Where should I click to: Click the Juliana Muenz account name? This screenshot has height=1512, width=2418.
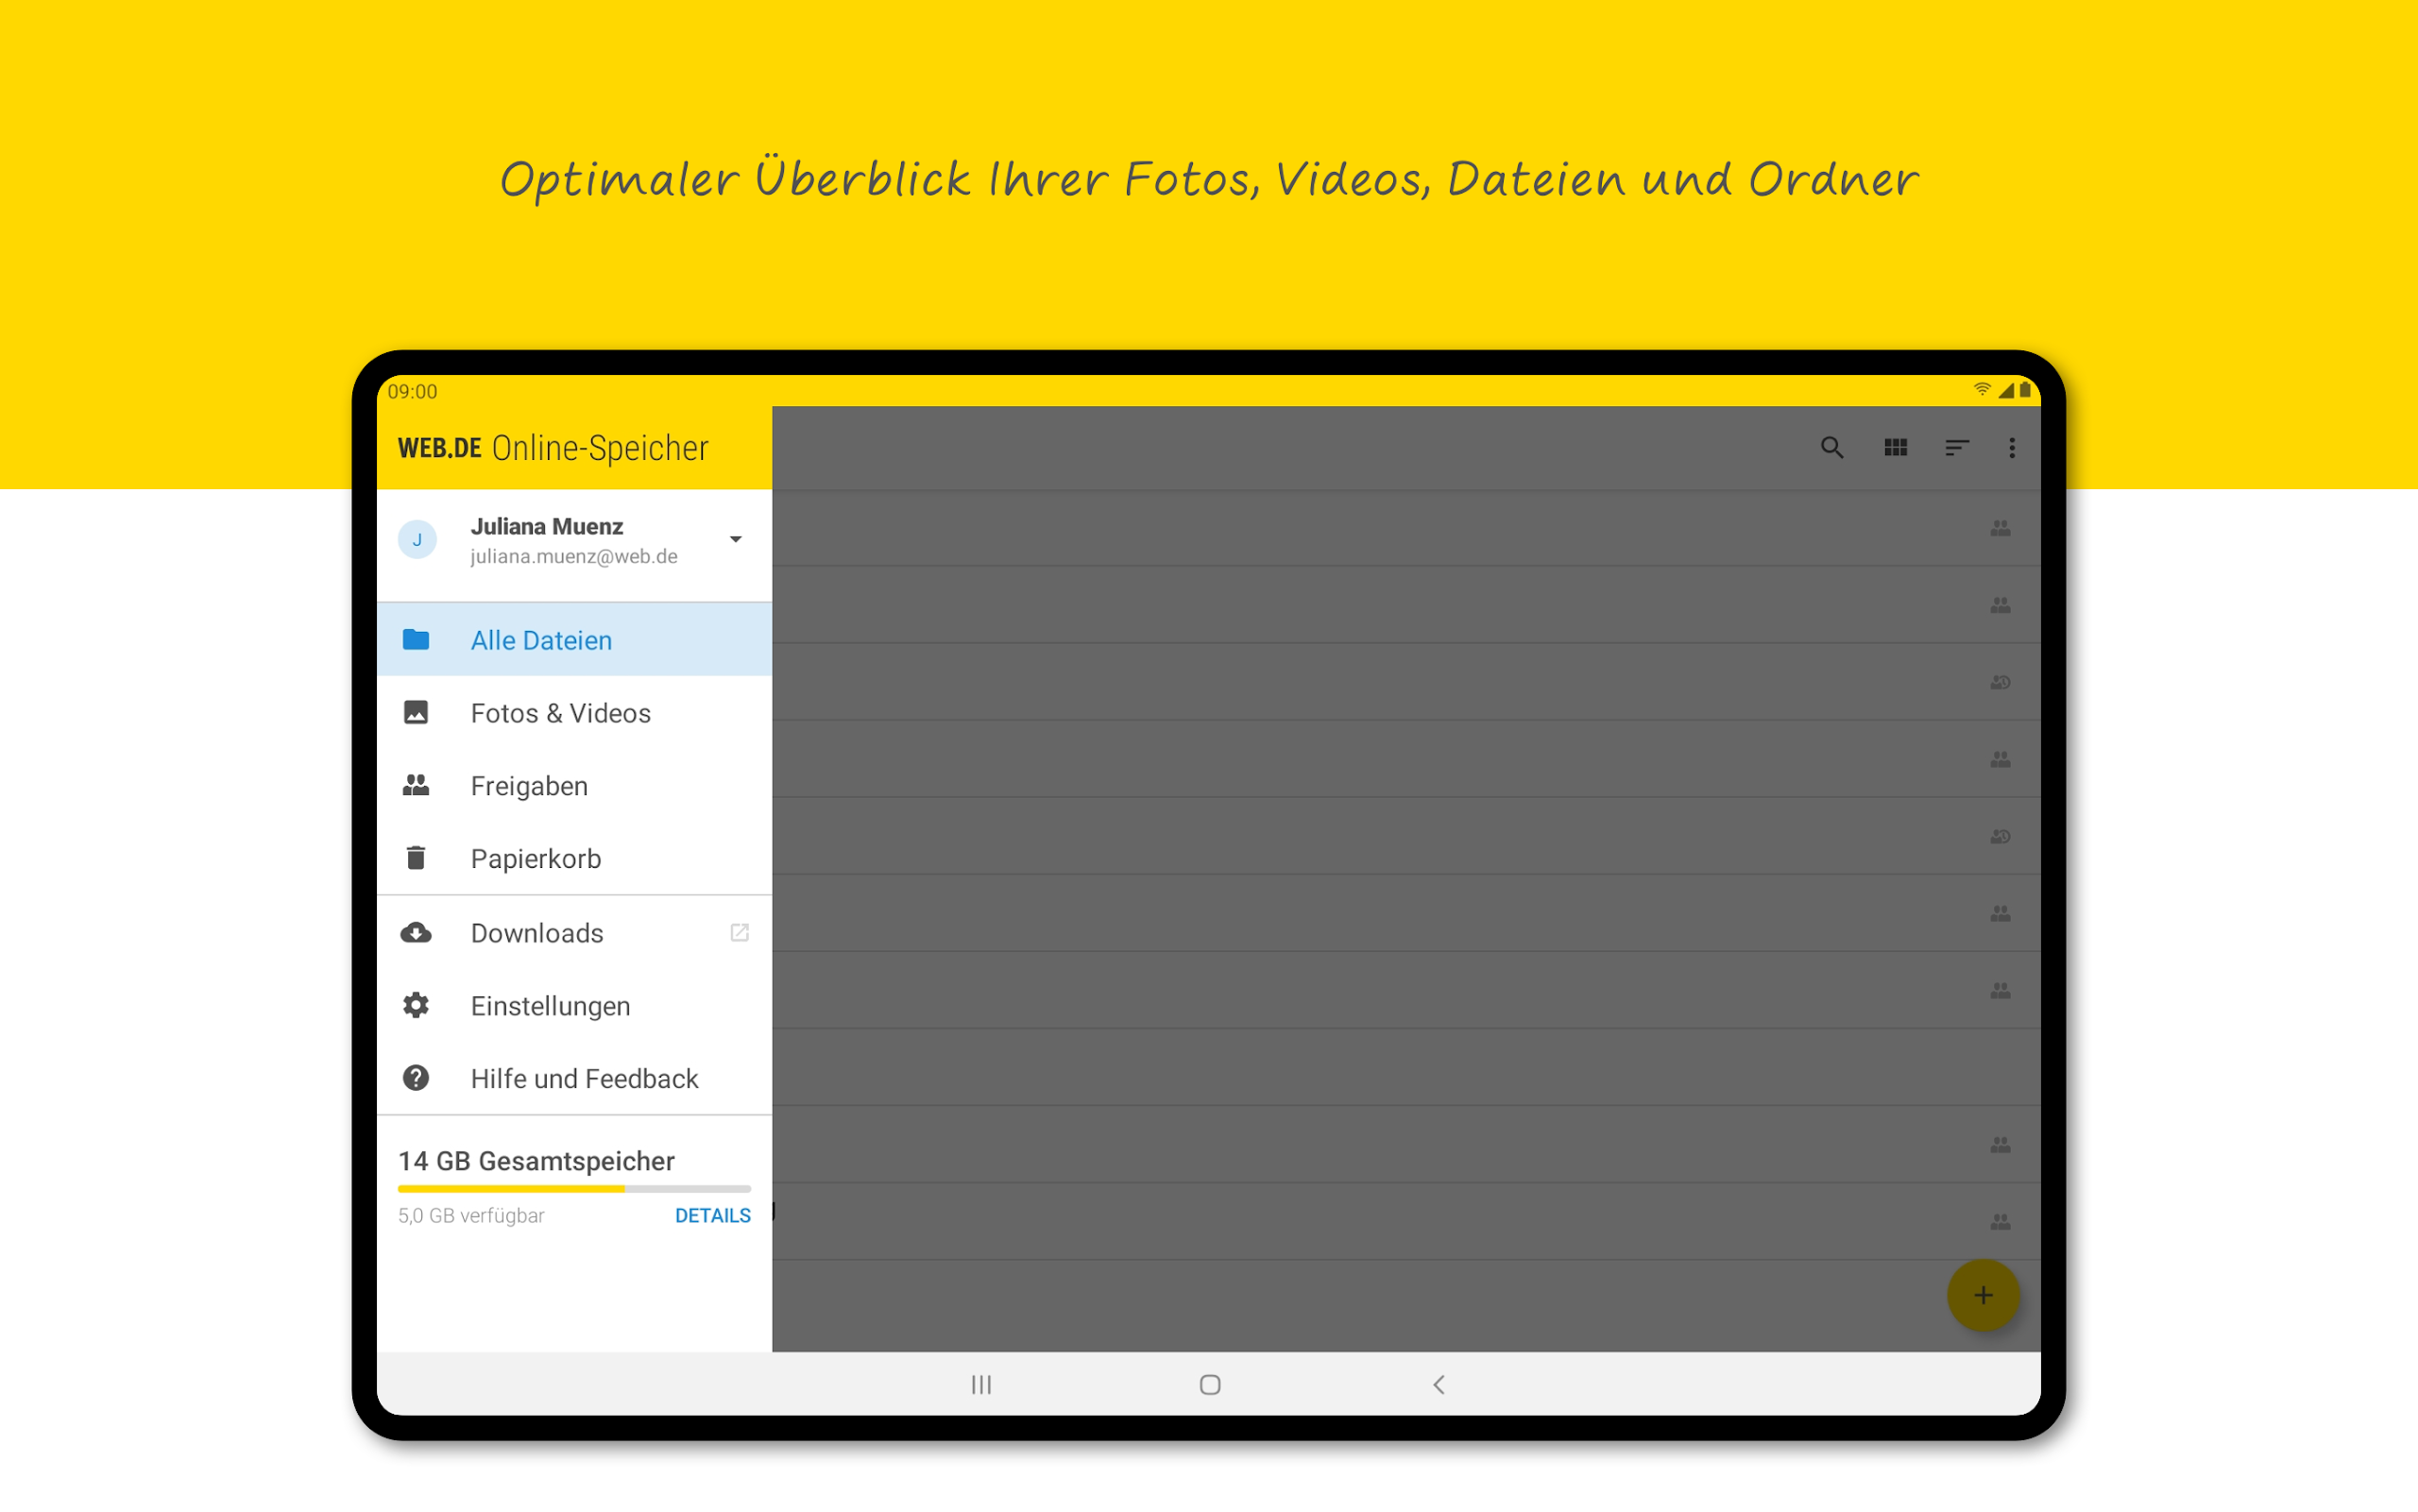pos(547,526)
